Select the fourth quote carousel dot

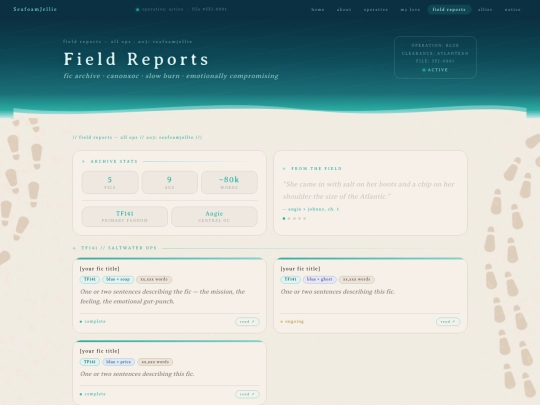pyautogui.click(x=299, y=218)
